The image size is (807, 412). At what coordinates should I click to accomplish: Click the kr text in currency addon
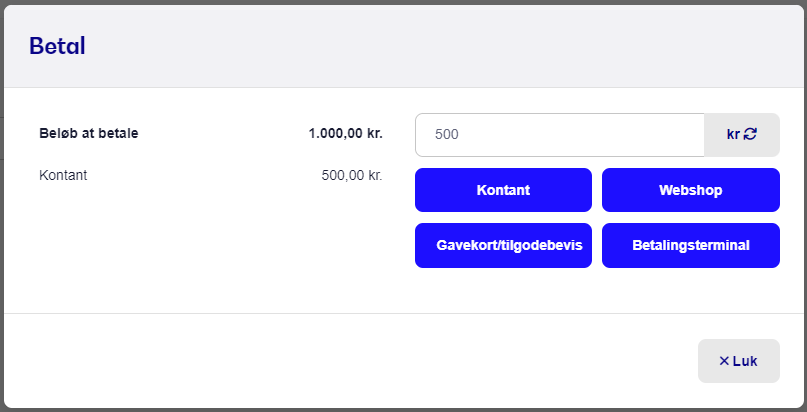733,135
